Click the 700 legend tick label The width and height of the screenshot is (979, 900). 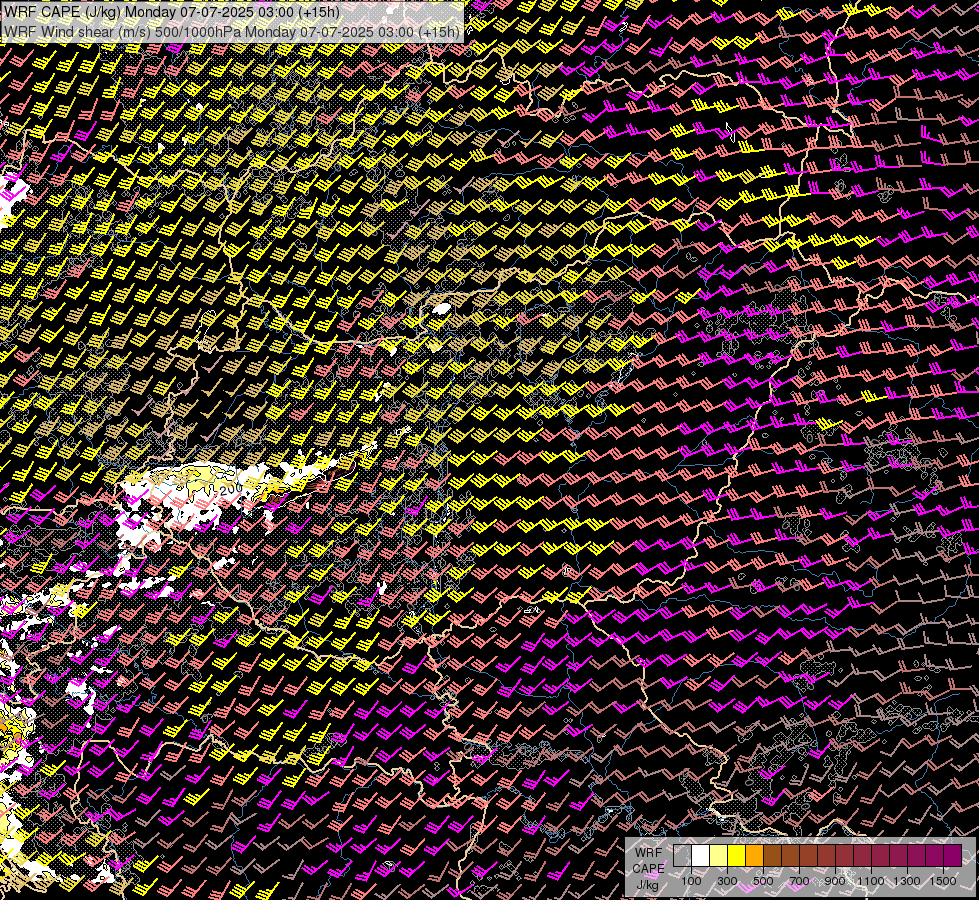[x=799, y=881]
